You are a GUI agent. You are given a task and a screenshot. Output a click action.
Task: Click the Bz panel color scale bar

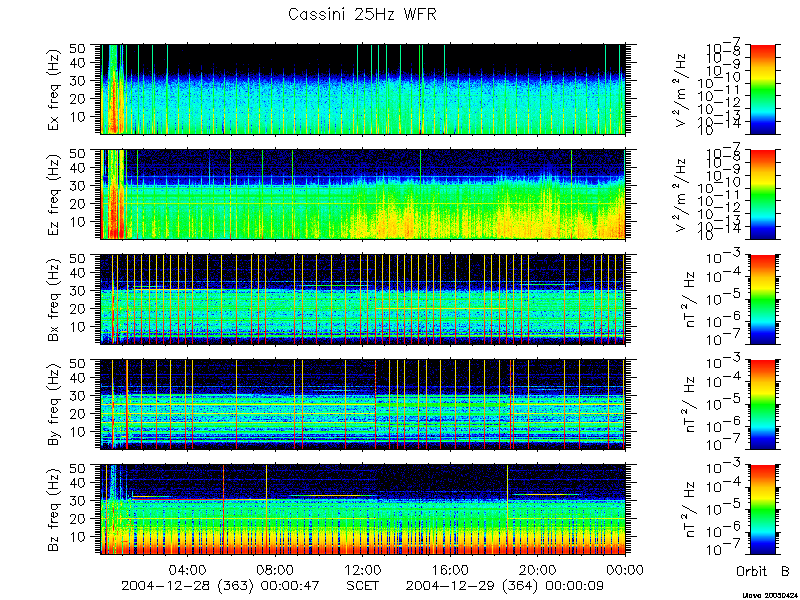point(762,510)
